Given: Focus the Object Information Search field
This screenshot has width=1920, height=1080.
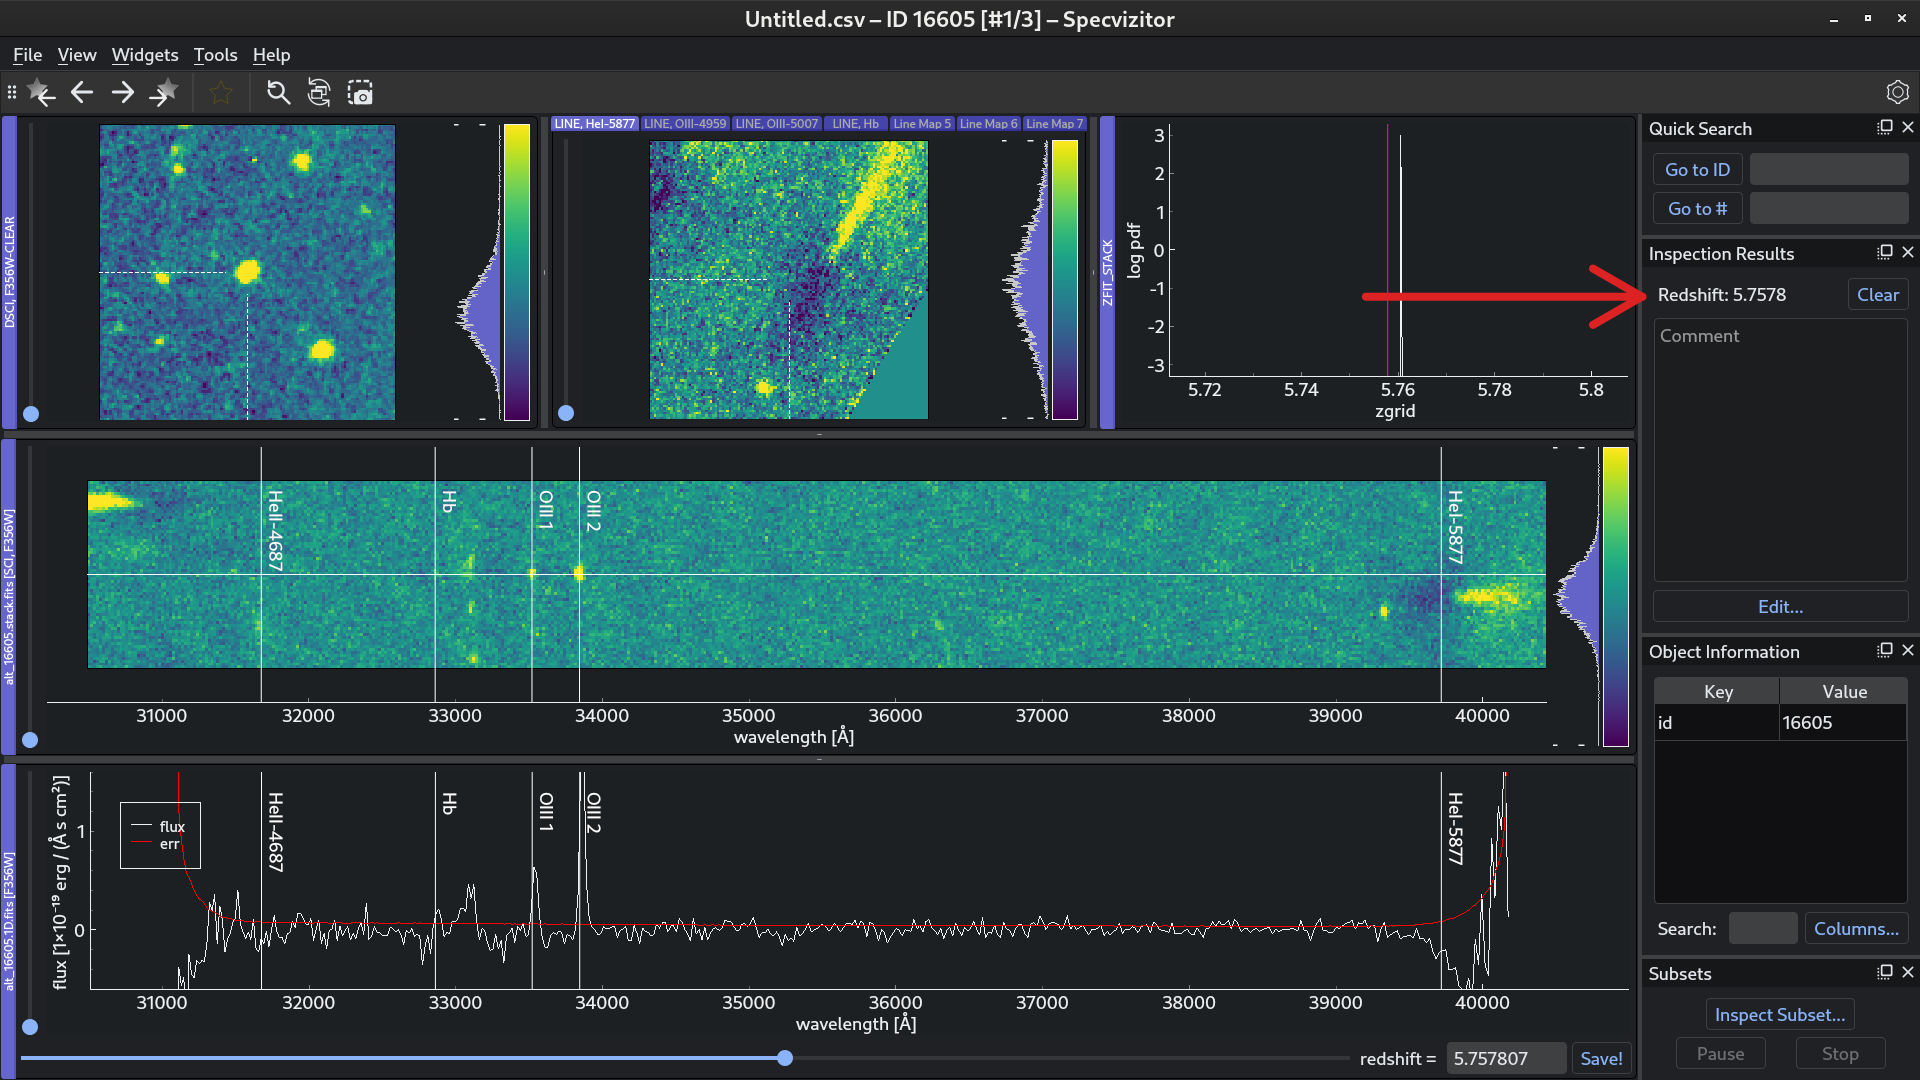Looking at the screenshot, I should [x=1763, y=929].
